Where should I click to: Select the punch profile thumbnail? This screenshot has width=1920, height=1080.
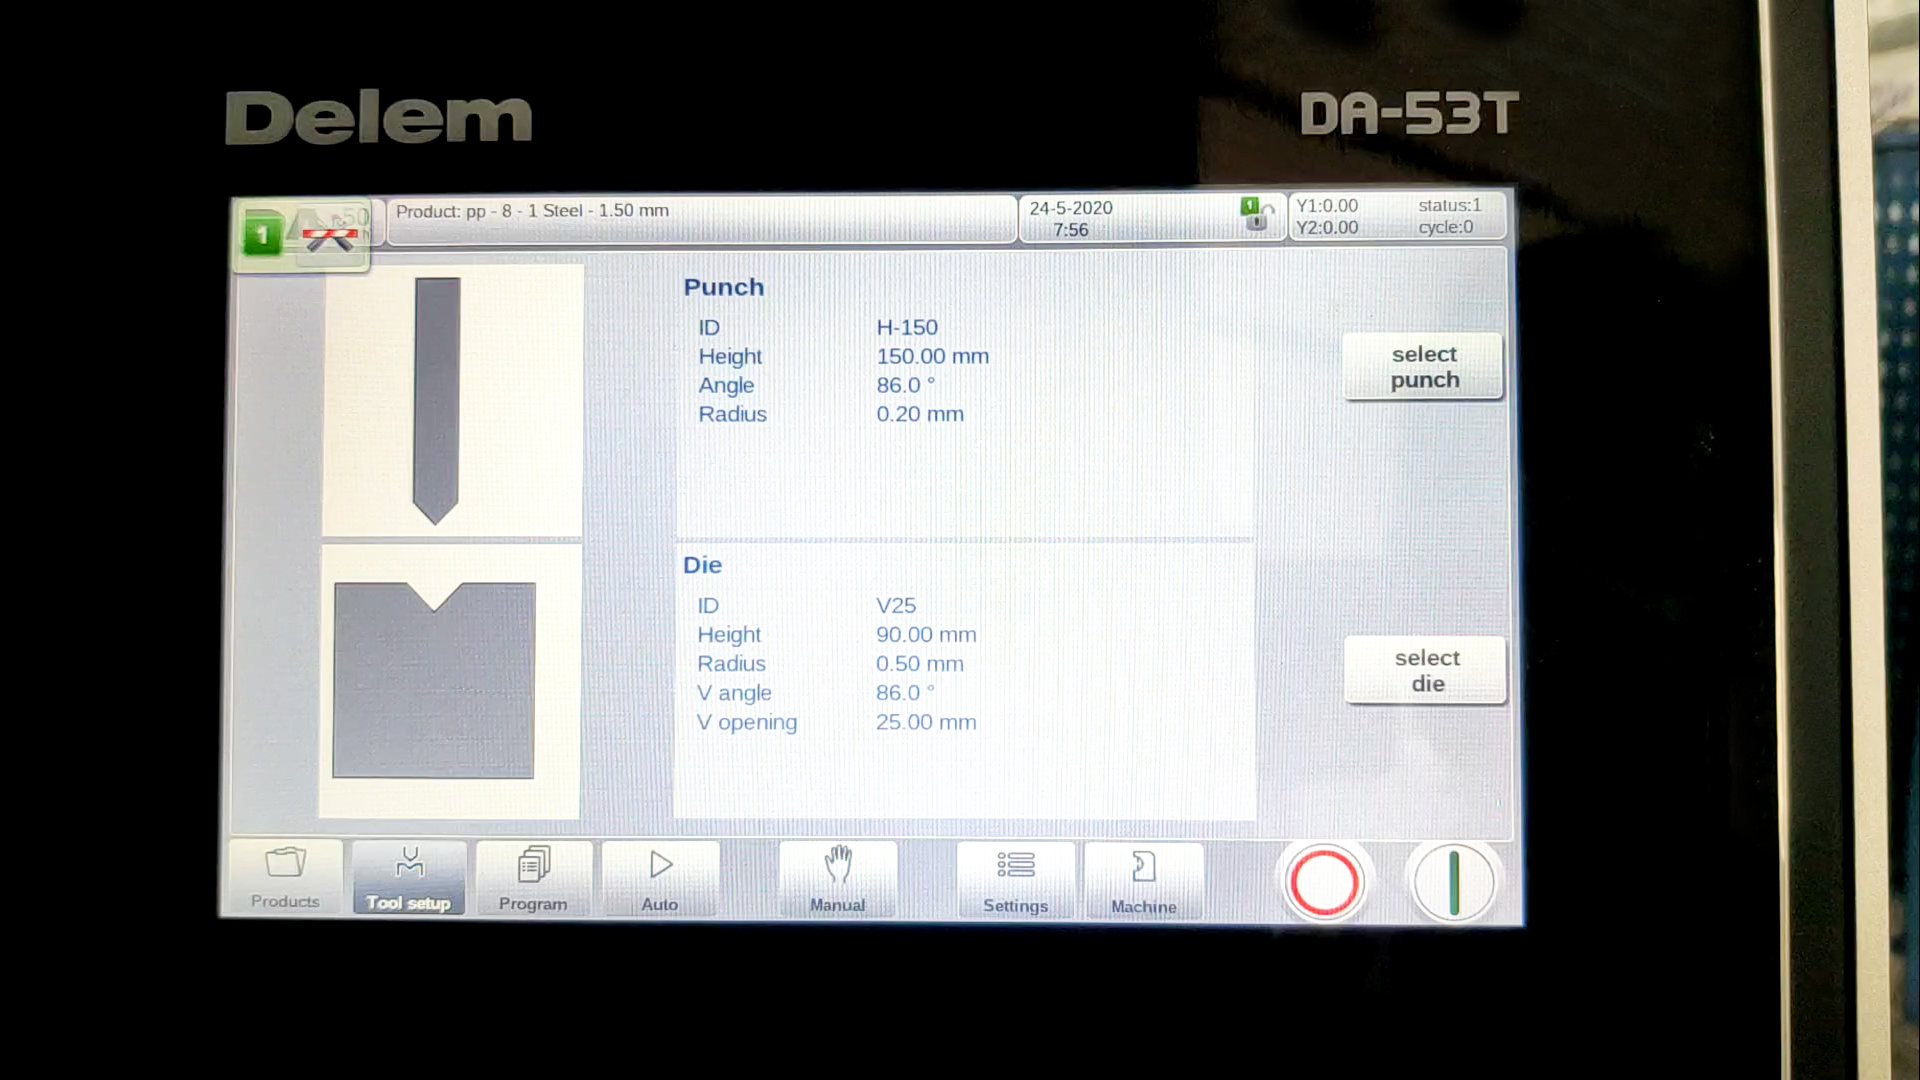[452, 400]
